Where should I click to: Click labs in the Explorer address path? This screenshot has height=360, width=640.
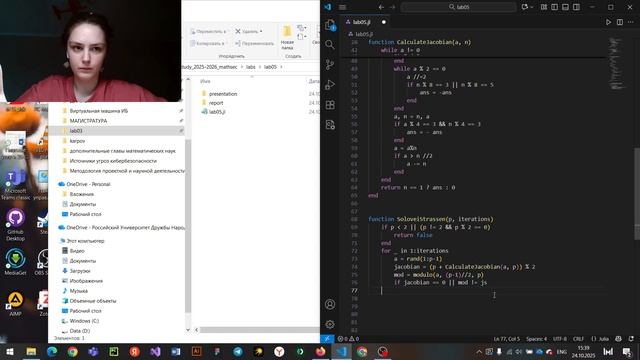[x=251, y=67]
